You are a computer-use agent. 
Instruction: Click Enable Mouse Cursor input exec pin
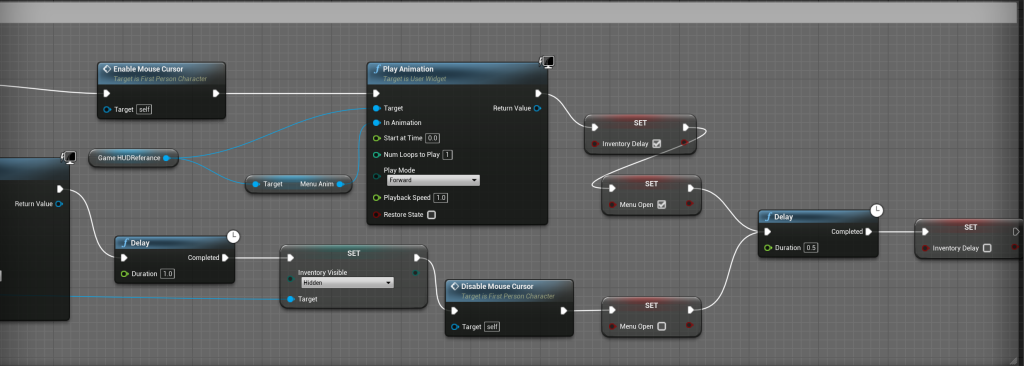click(107, 93)
